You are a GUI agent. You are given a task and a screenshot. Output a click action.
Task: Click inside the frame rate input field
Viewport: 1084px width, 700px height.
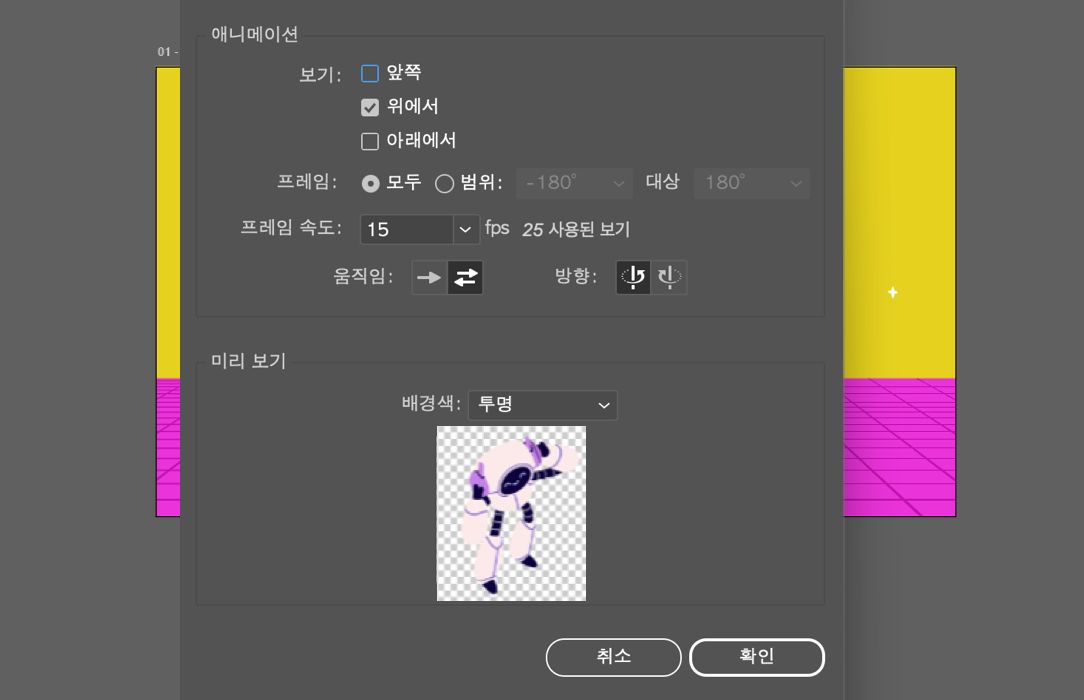click(405, 229)
